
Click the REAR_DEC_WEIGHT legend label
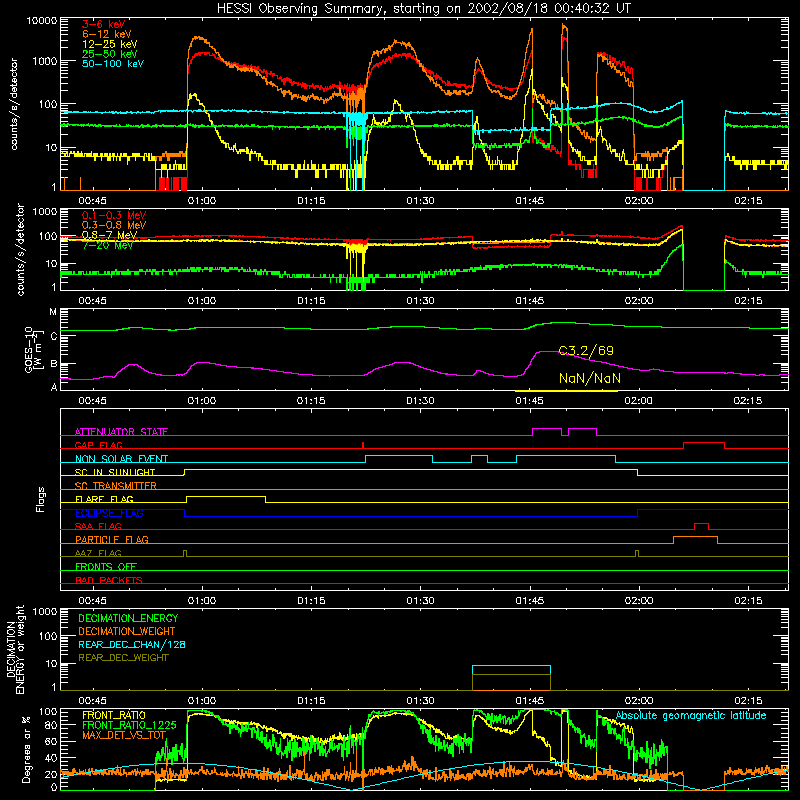pyautogui.click(x=123, y=658)
